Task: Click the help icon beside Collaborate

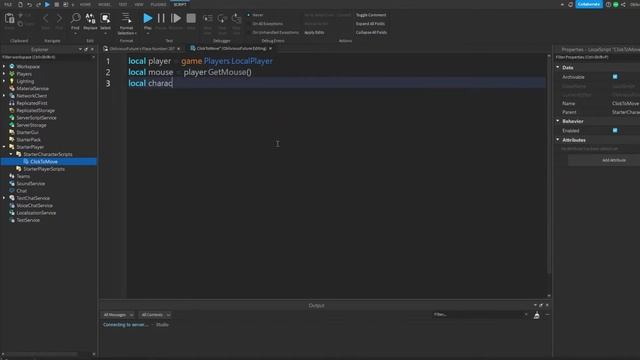Action: [x=608, y=4]
